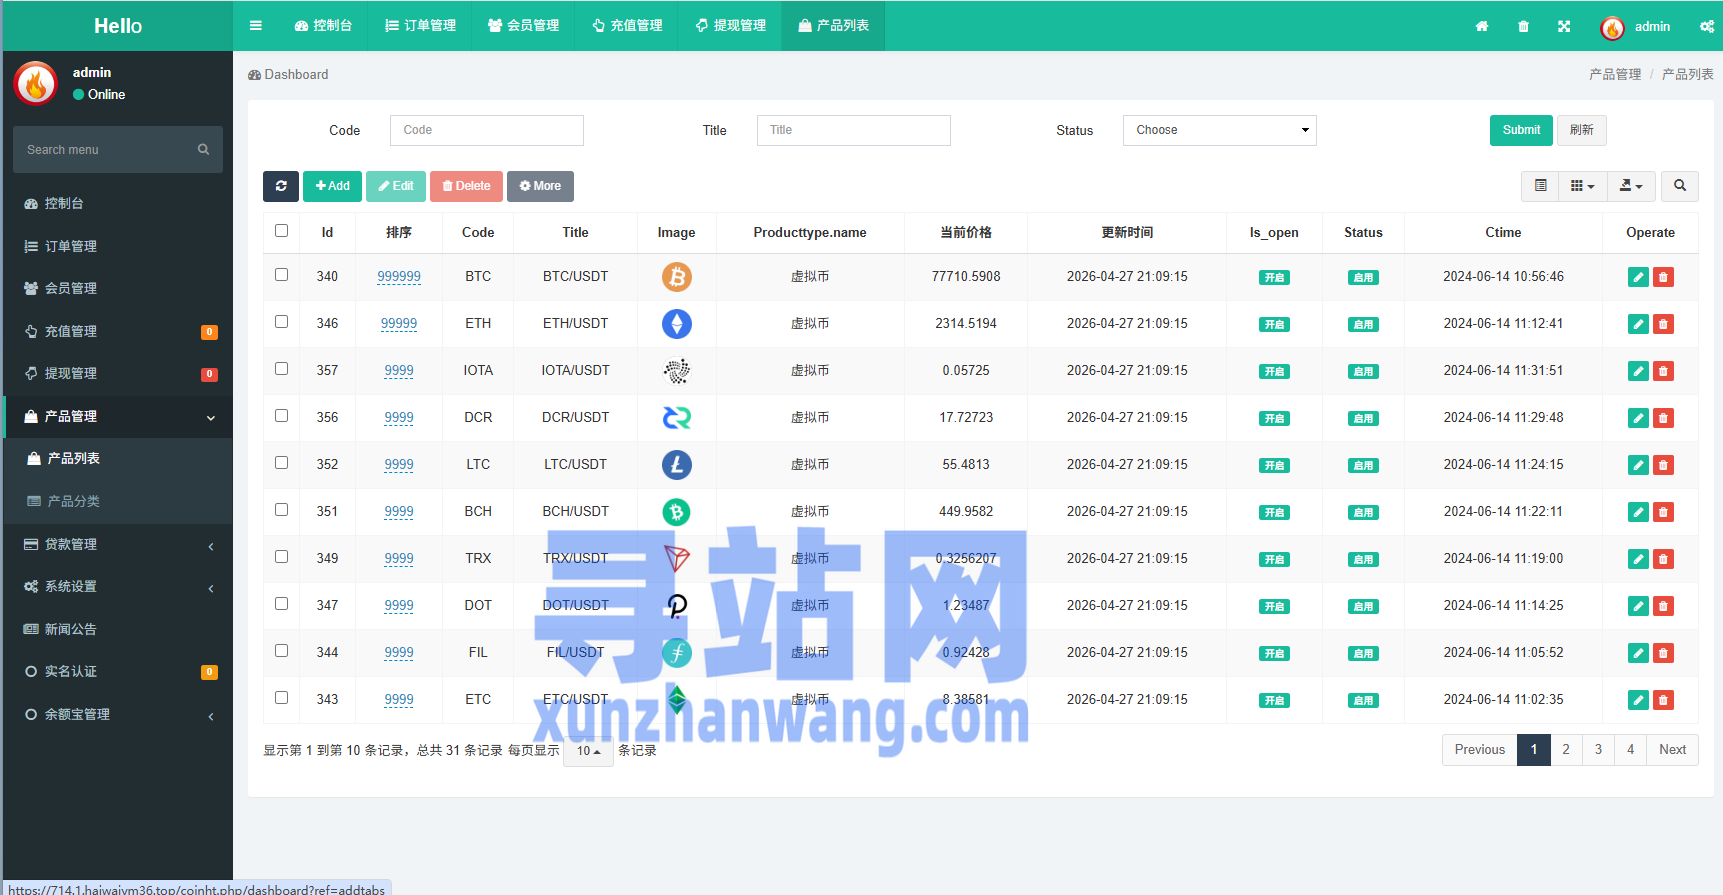This screenshot has height=895, width=1723.
Task: Open the columns grid dropdown
Action: 1582,186
